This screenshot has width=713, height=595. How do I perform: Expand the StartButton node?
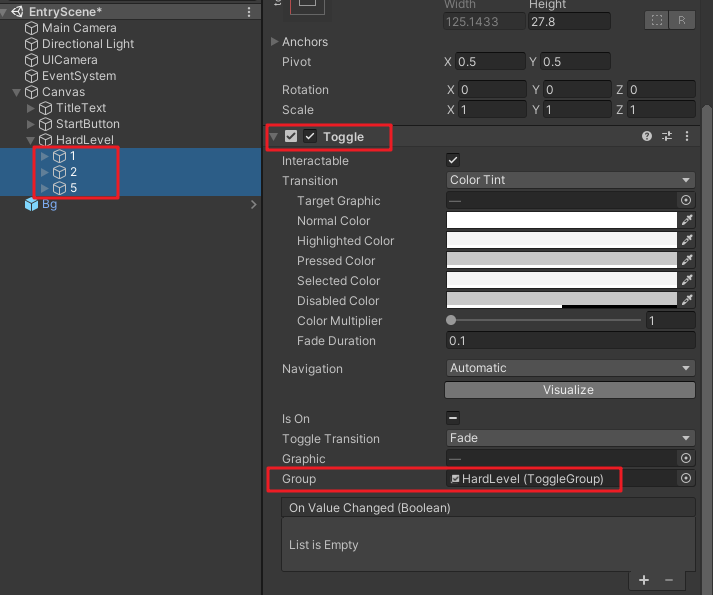coord(30,124)
